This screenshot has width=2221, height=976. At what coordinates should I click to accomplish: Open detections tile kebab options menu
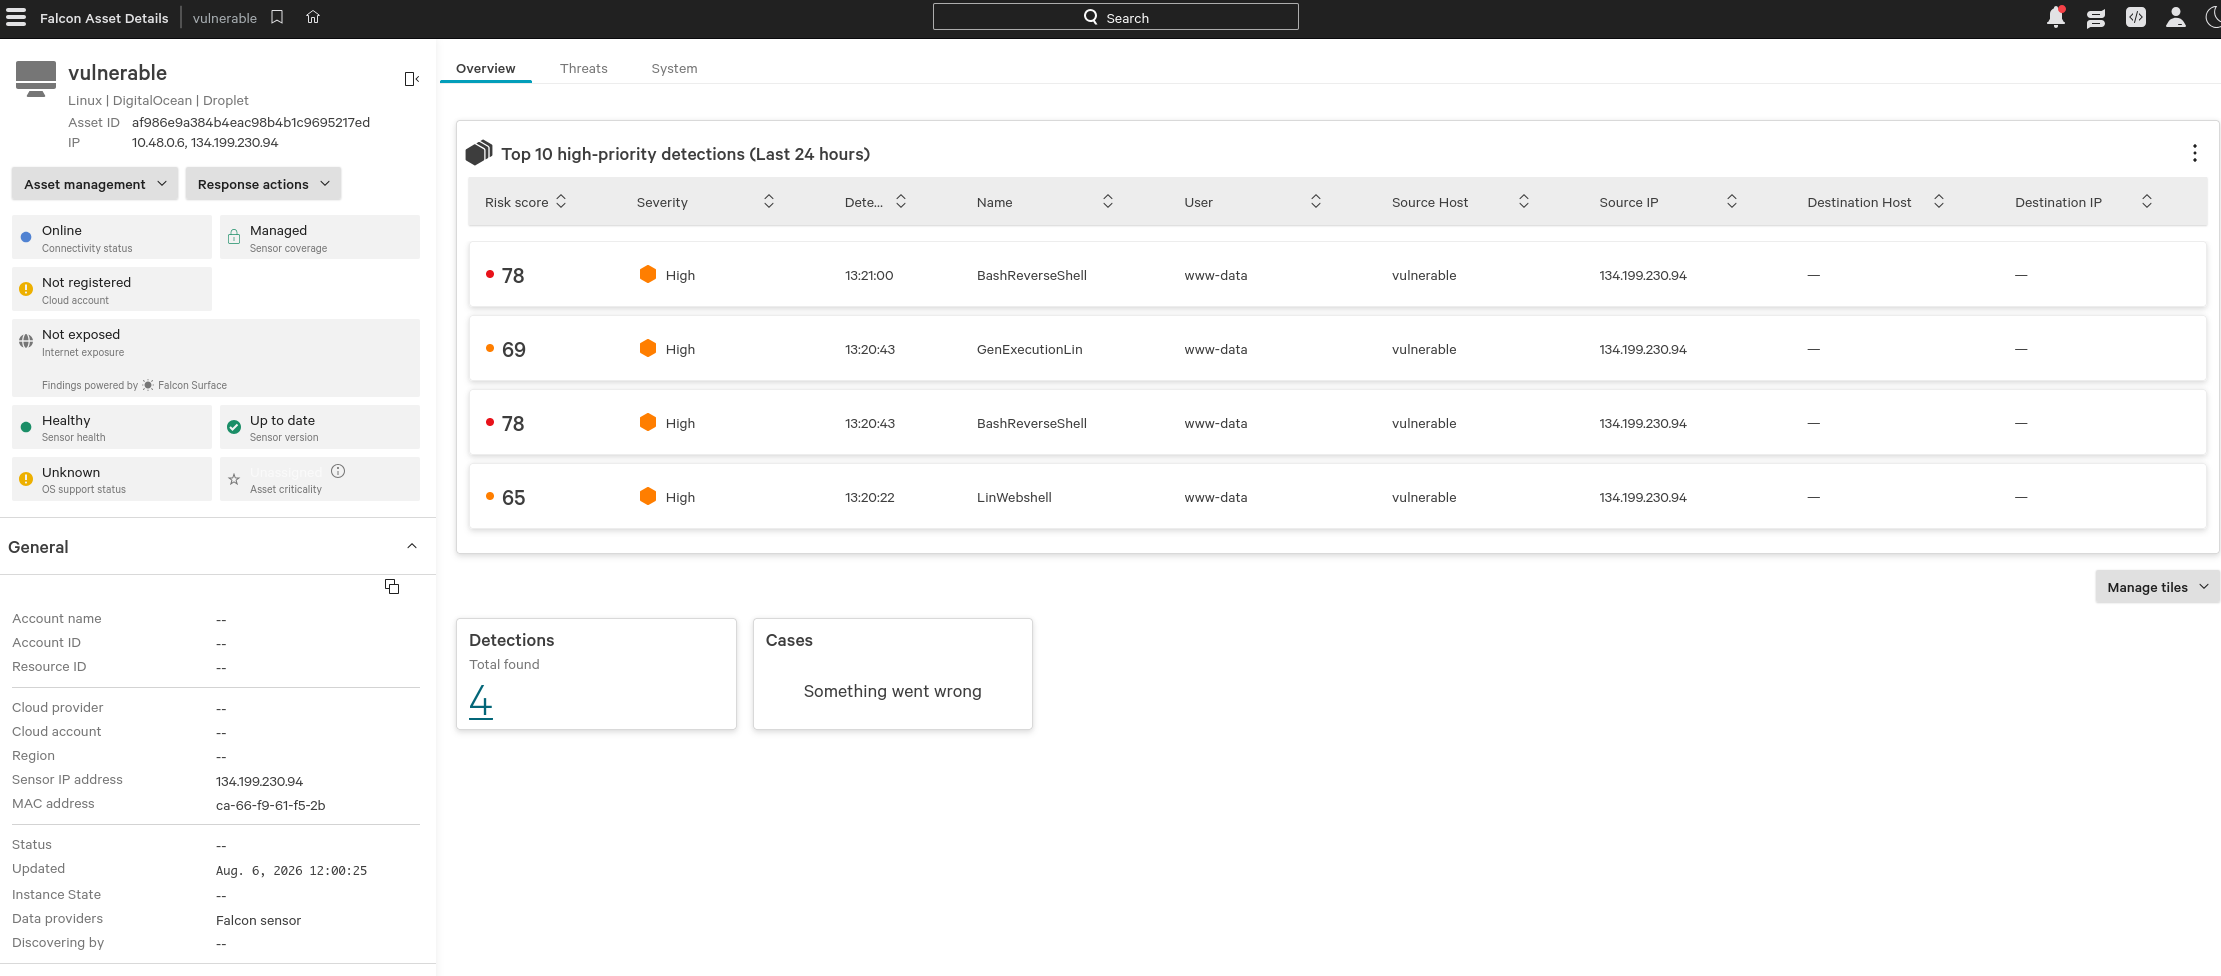point(2195,153)
